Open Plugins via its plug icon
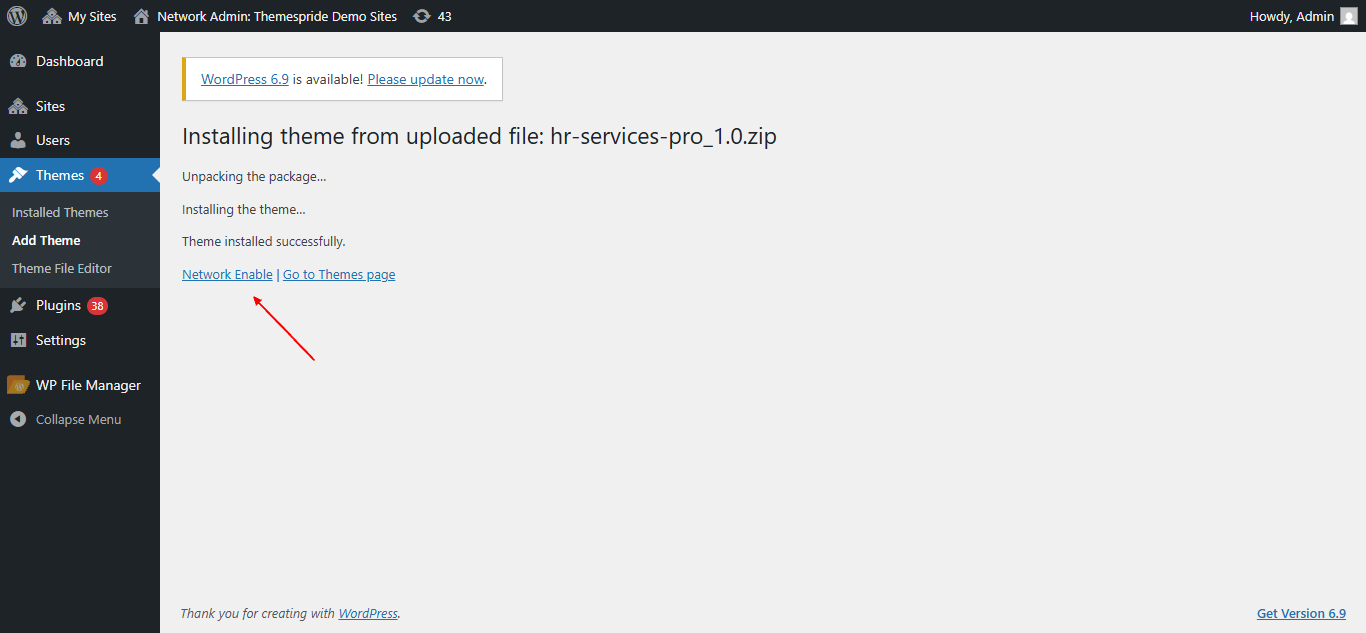The width and height of the screenshot is (1366, 633). (18, 305)
